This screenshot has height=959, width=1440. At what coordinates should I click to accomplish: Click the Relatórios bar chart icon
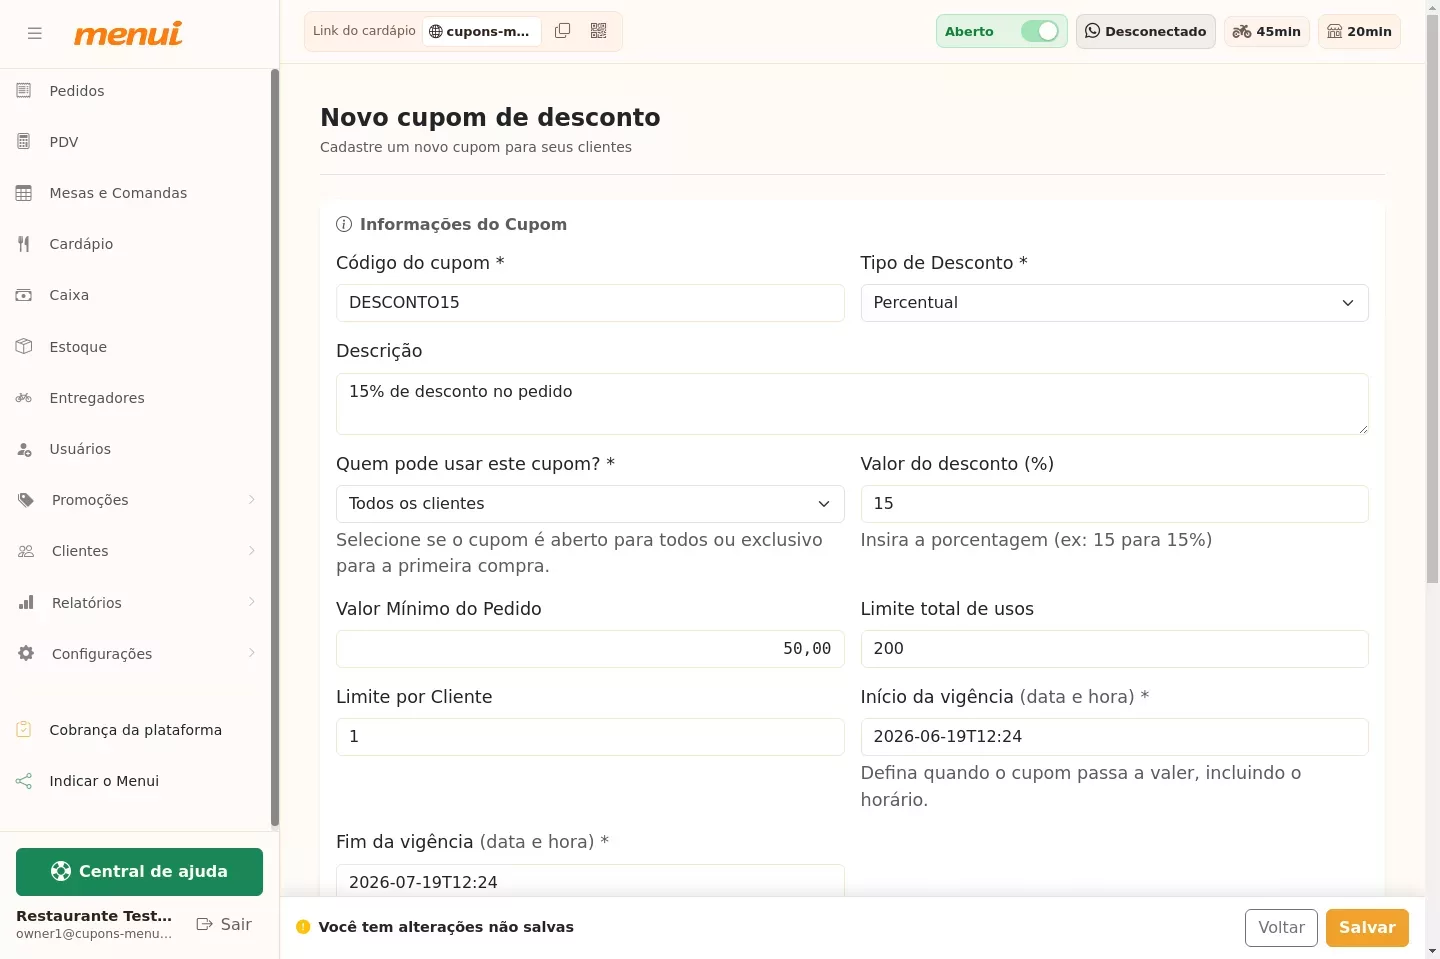click(x=26, y=603)
